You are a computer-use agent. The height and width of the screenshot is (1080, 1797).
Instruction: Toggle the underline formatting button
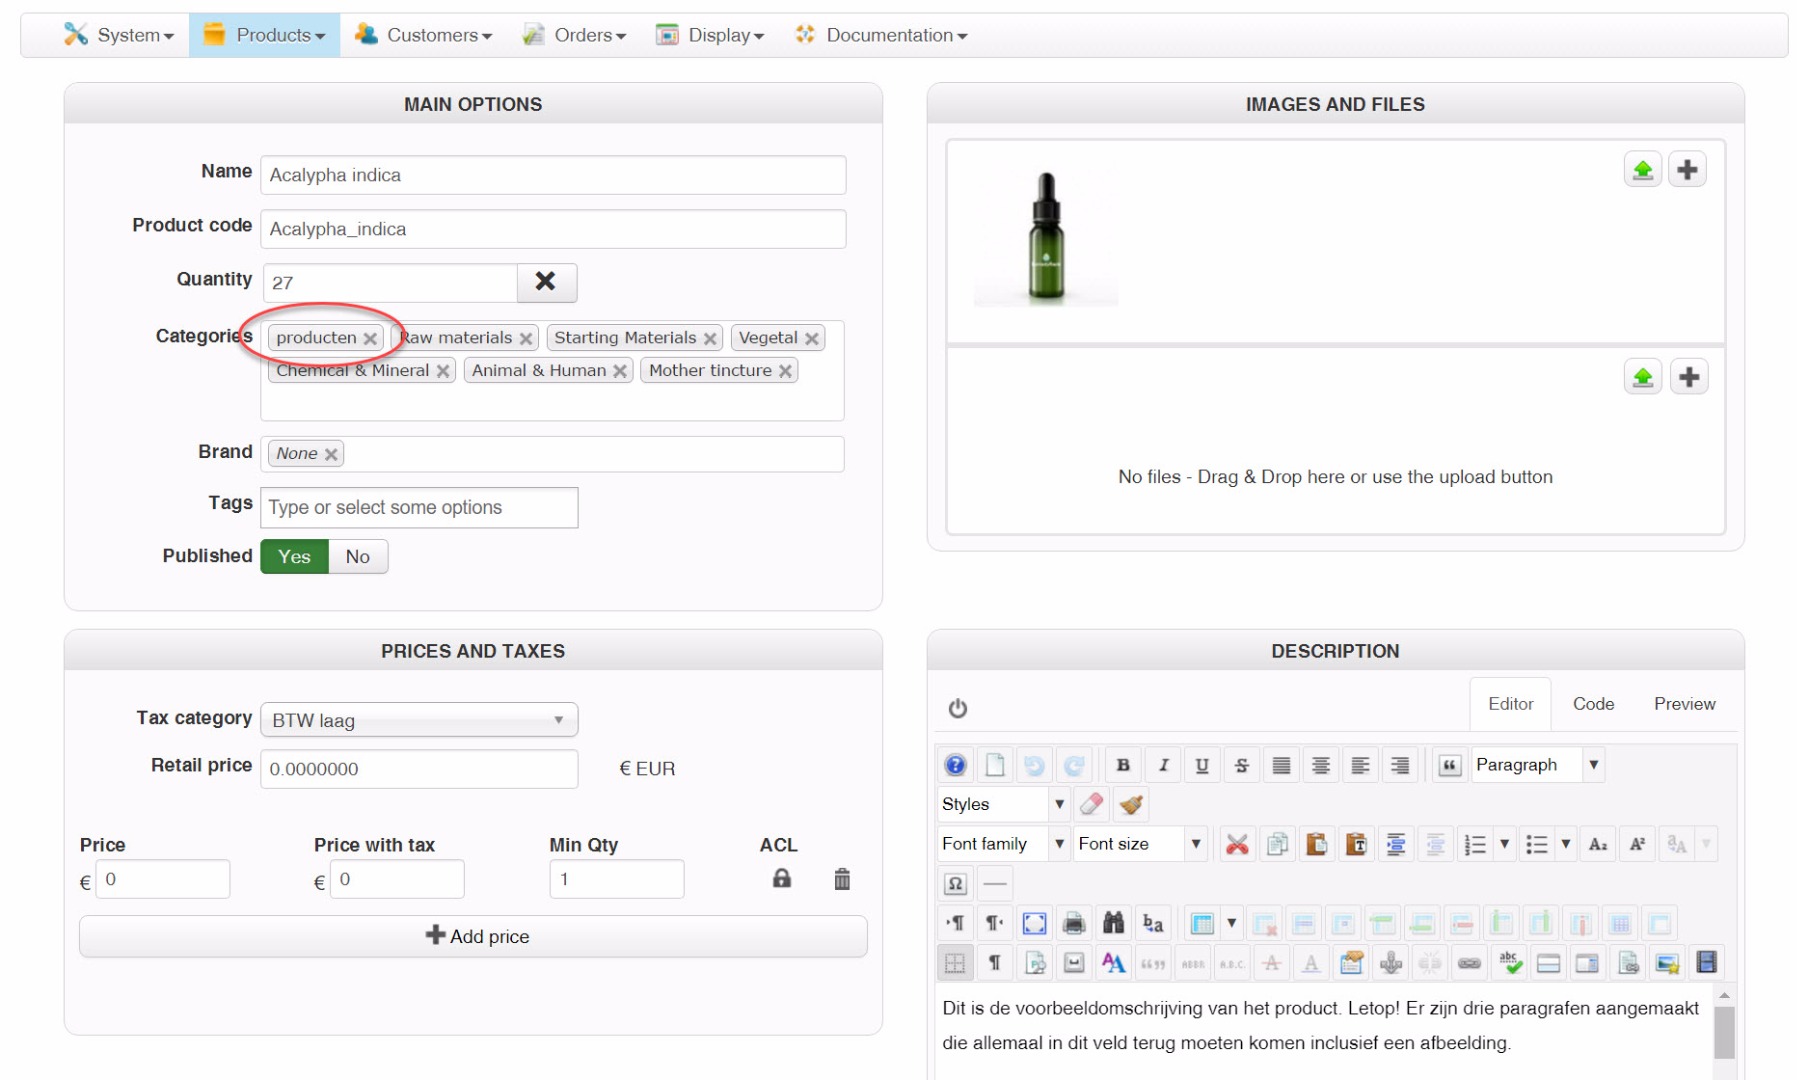click(x=1202, y=765)
